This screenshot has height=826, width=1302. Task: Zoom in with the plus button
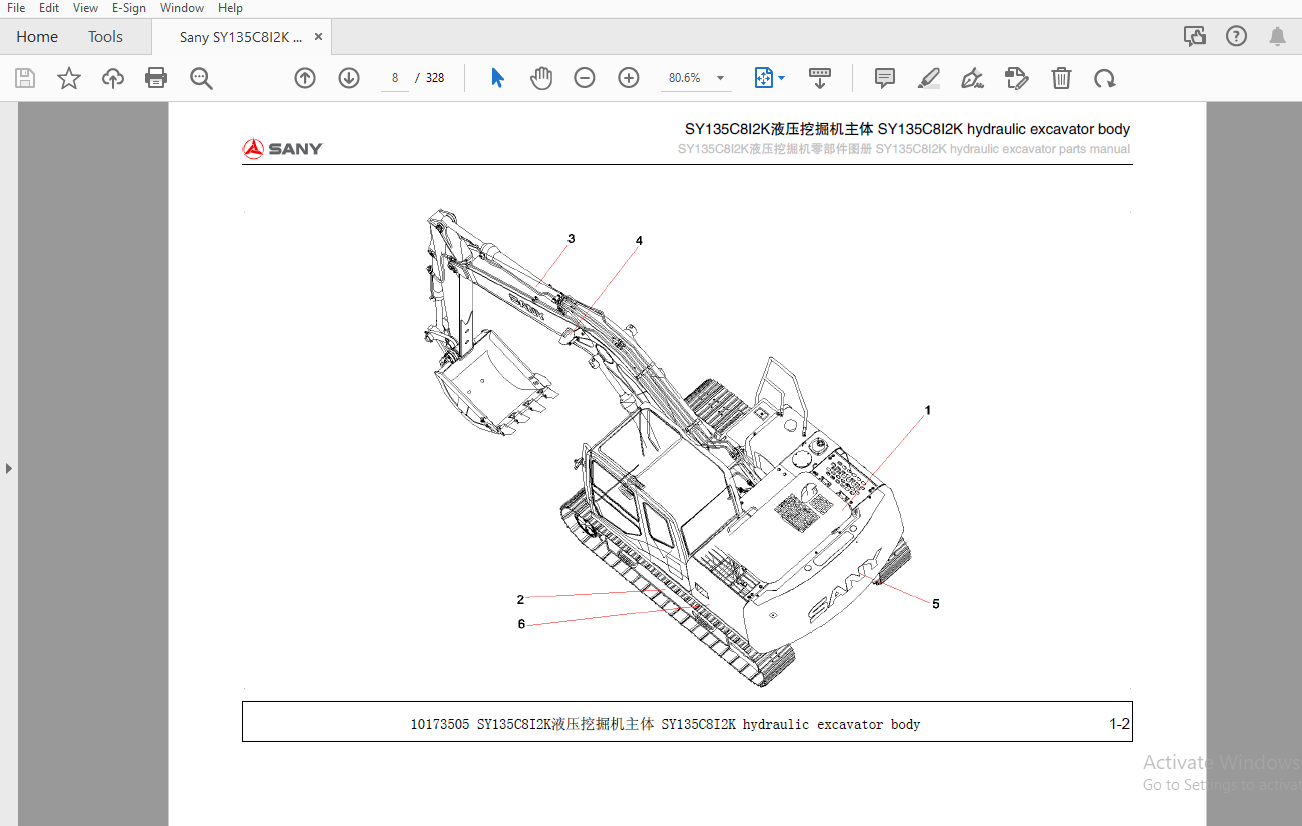click(x=629, y=78)
